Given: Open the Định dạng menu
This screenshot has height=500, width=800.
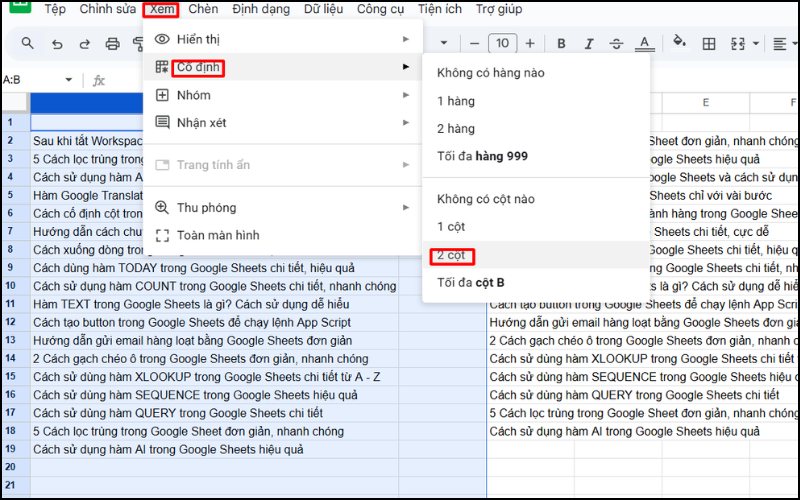Looking at the screenshot, I should point(261,9).
